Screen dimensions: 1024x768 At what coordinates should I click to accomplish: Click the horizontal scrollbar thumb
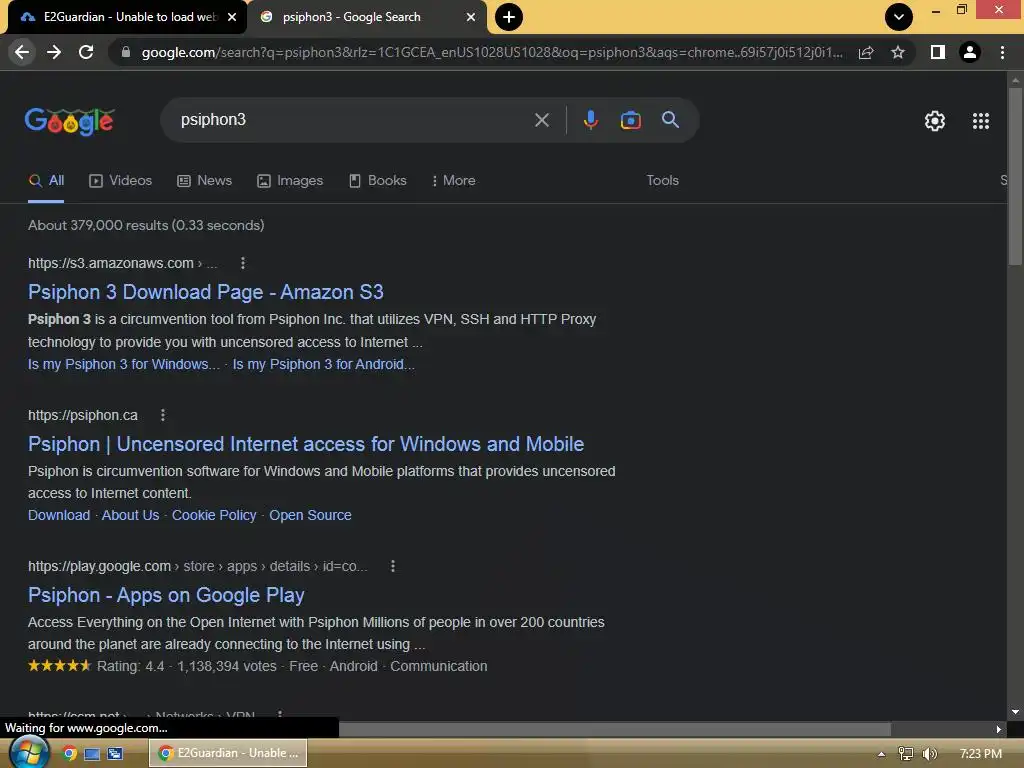pos(615,729)
